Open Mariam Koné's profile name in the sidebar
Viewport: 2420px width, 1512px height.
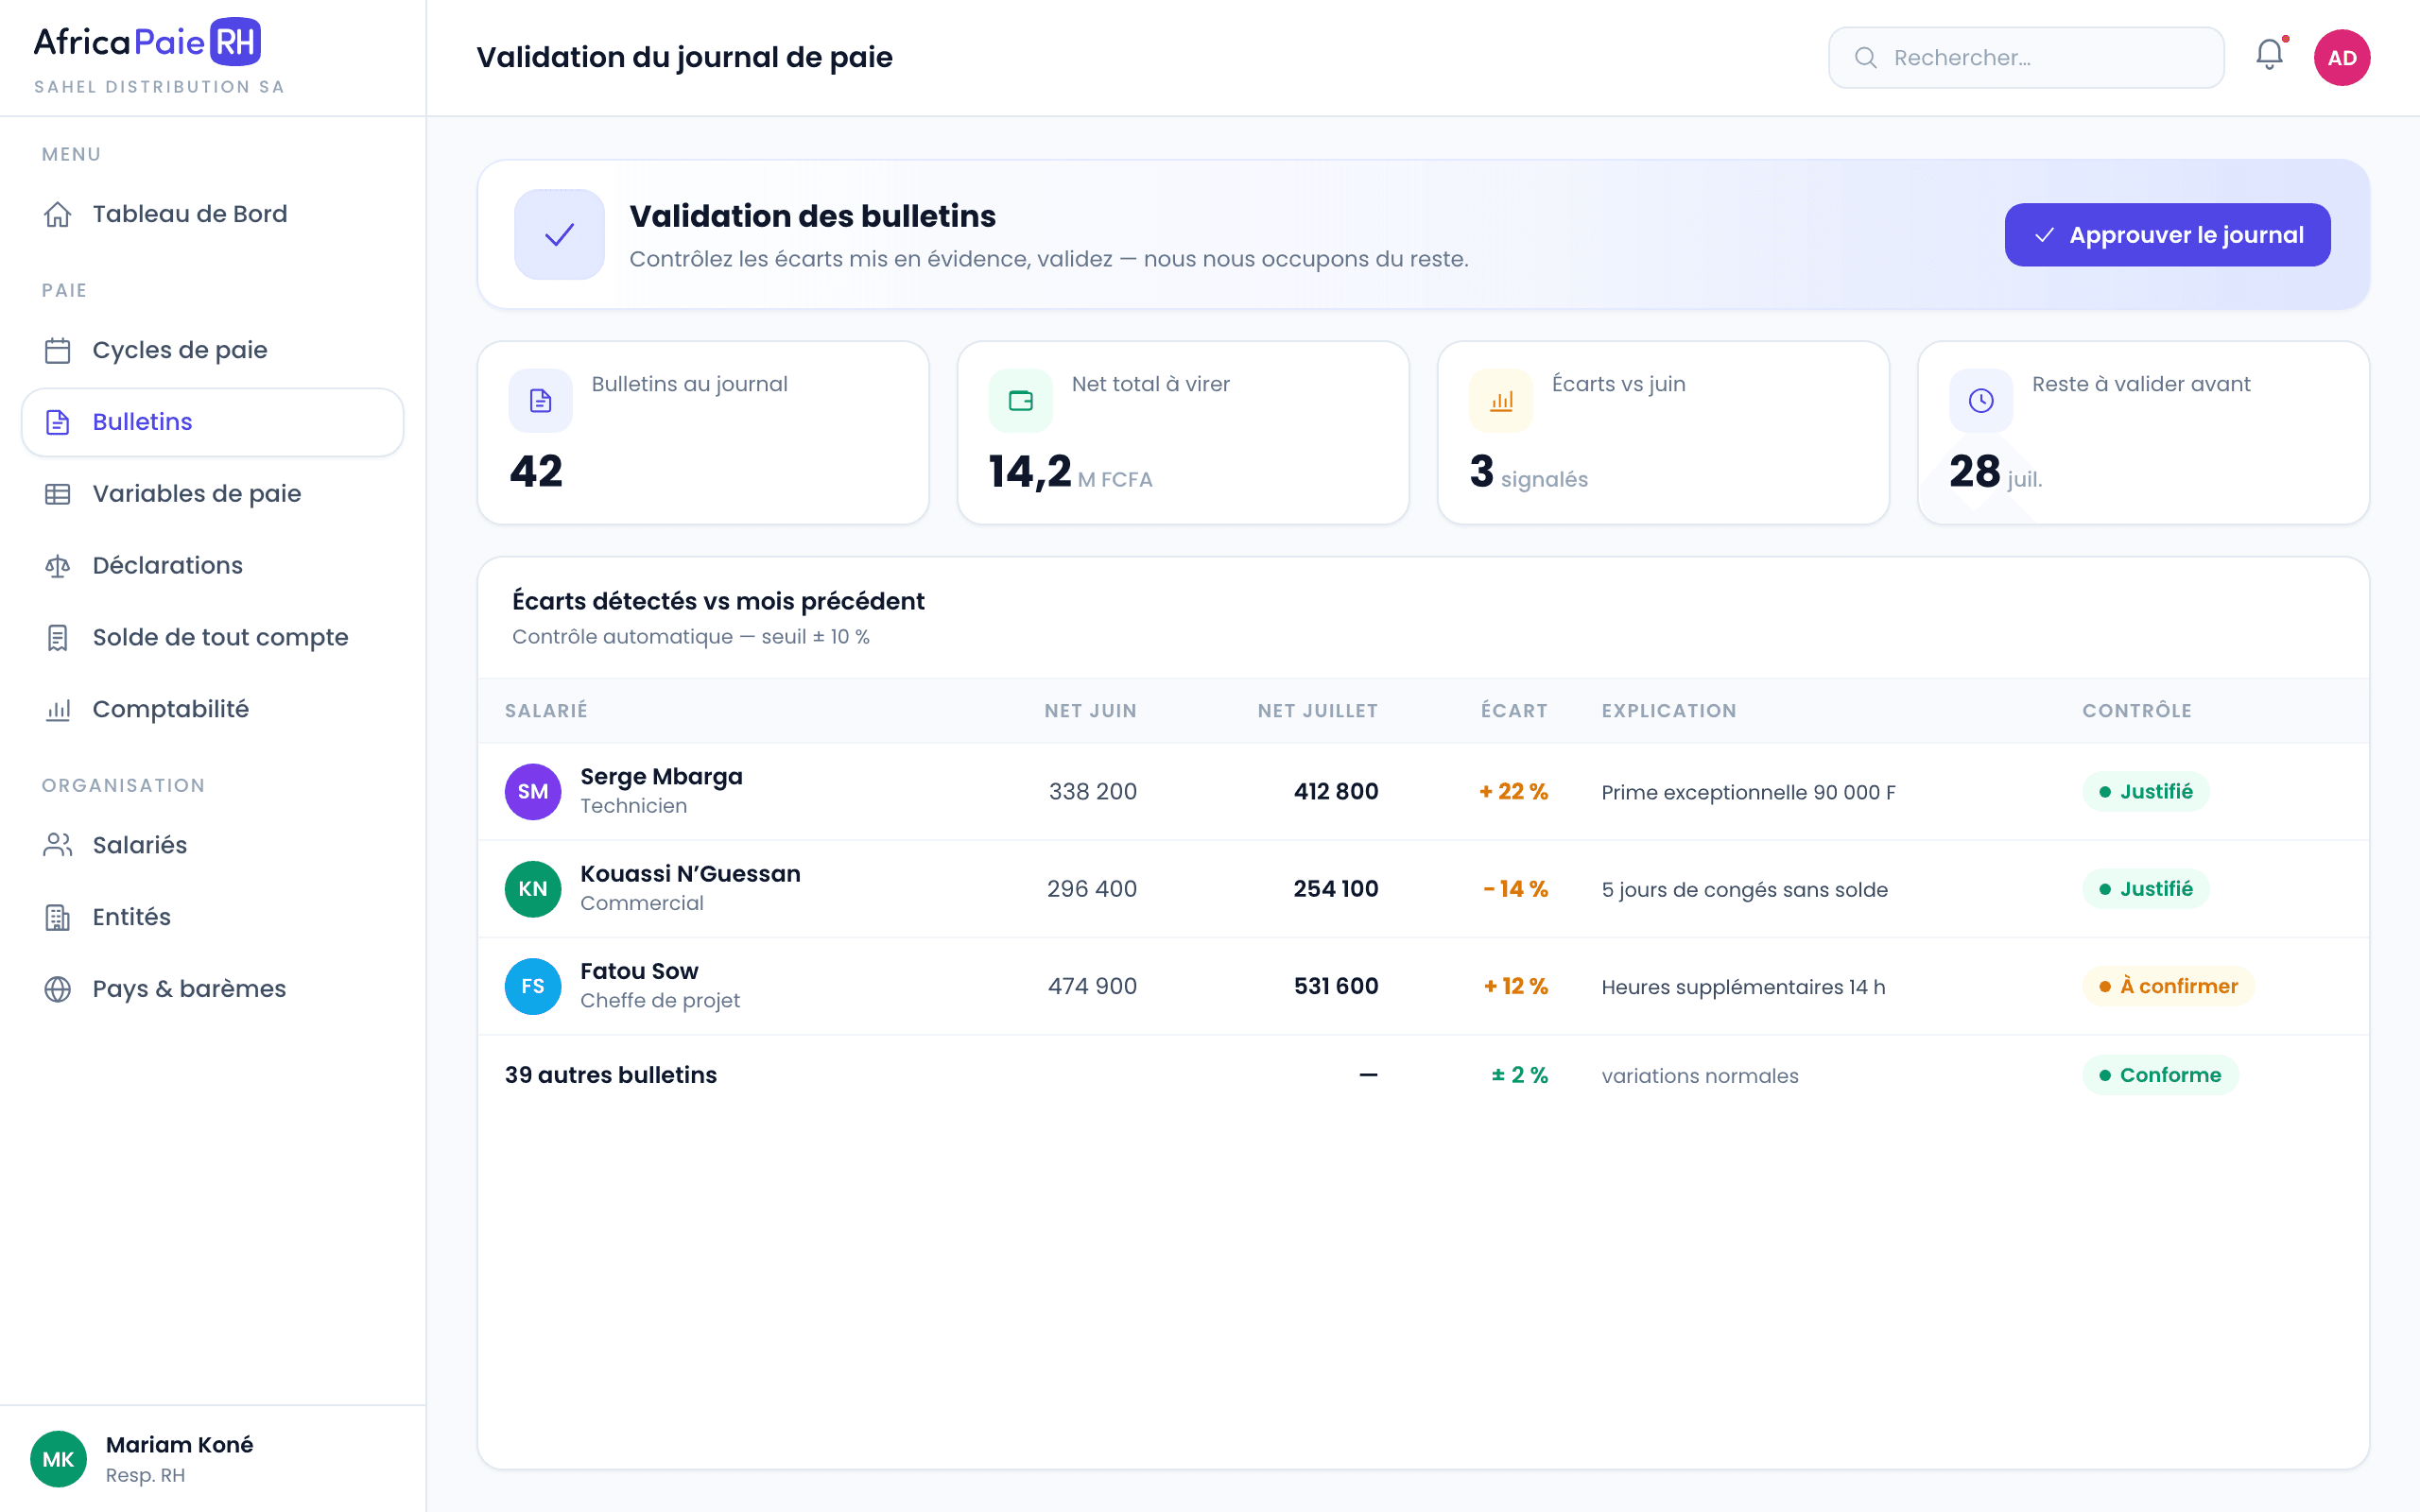click(x=179, y=1445)
